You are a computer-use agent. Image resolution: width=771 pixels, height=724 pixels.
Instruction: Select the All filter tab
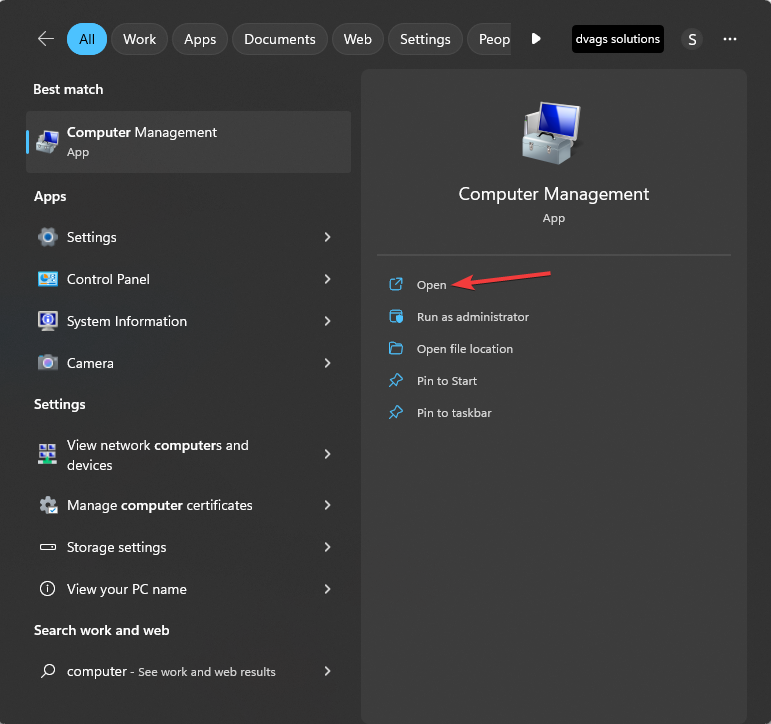click(x=87, y=39)
